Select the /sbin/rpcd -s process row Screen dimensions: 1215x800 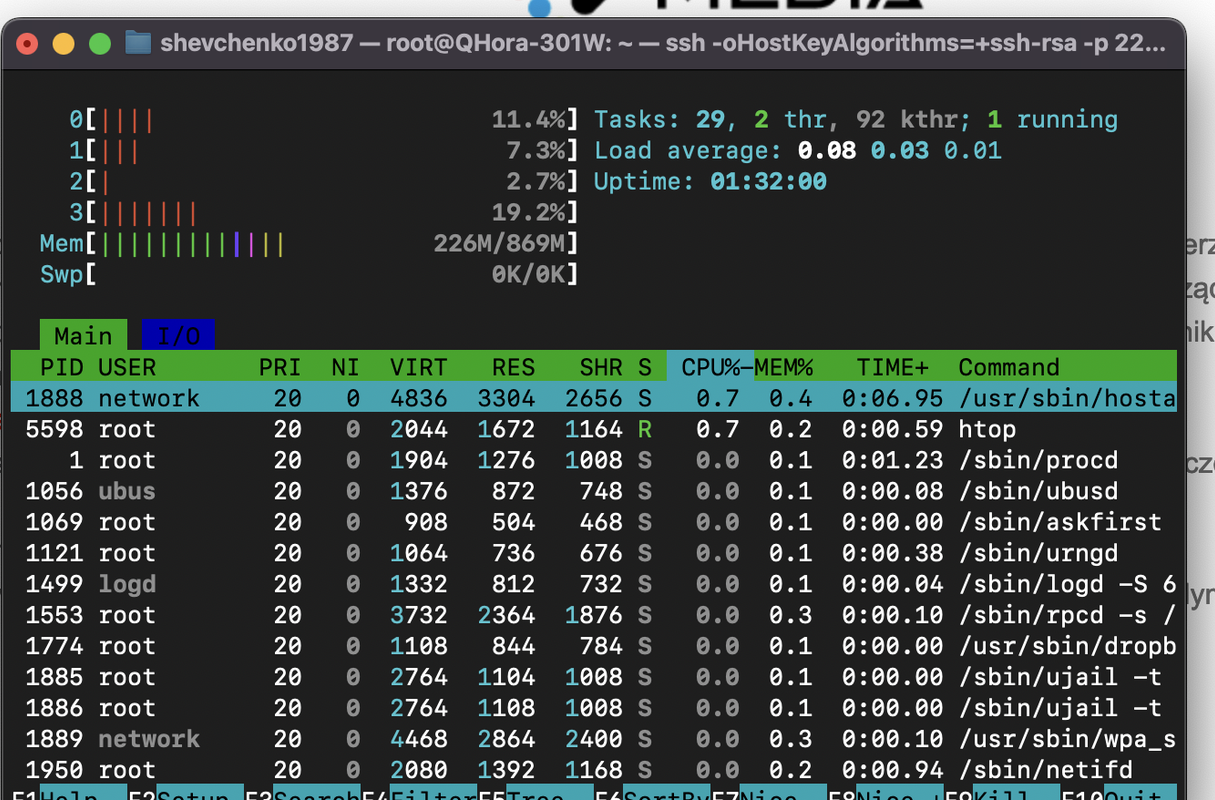pyautogui.click(x=594, y=615)
